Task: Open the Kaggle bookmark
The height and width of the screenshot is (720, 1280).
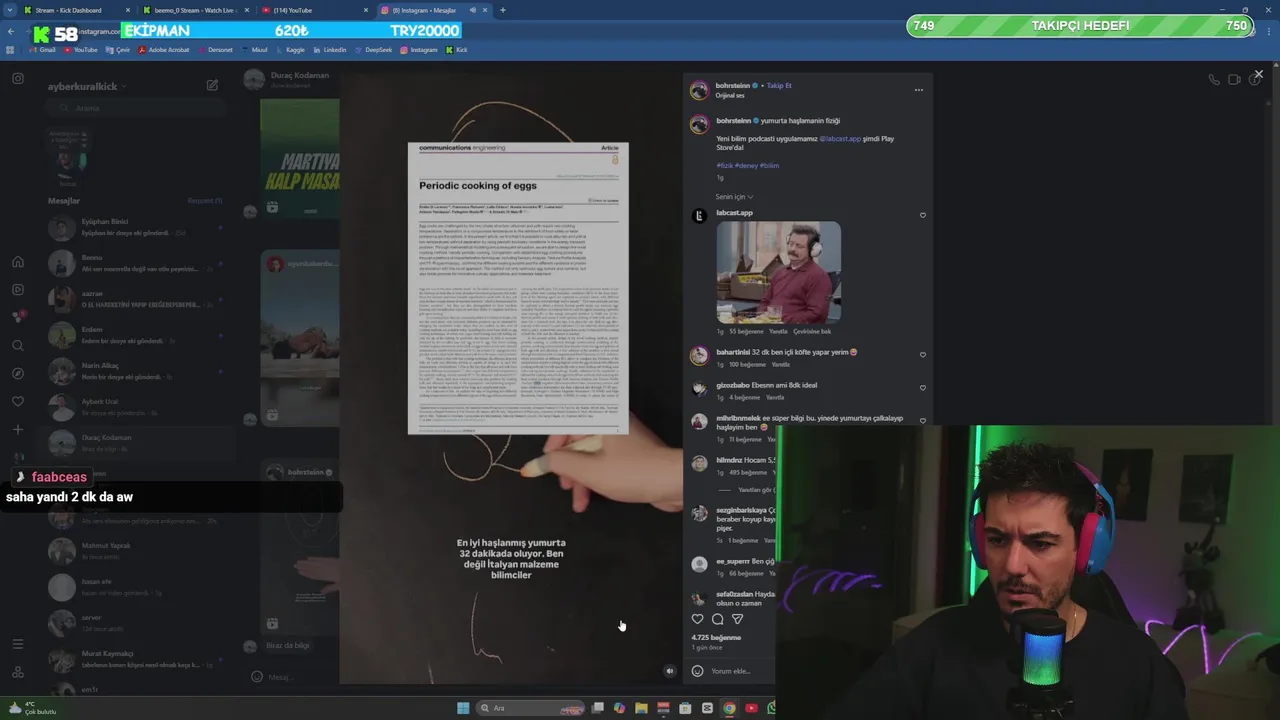Action: point(290,49)
